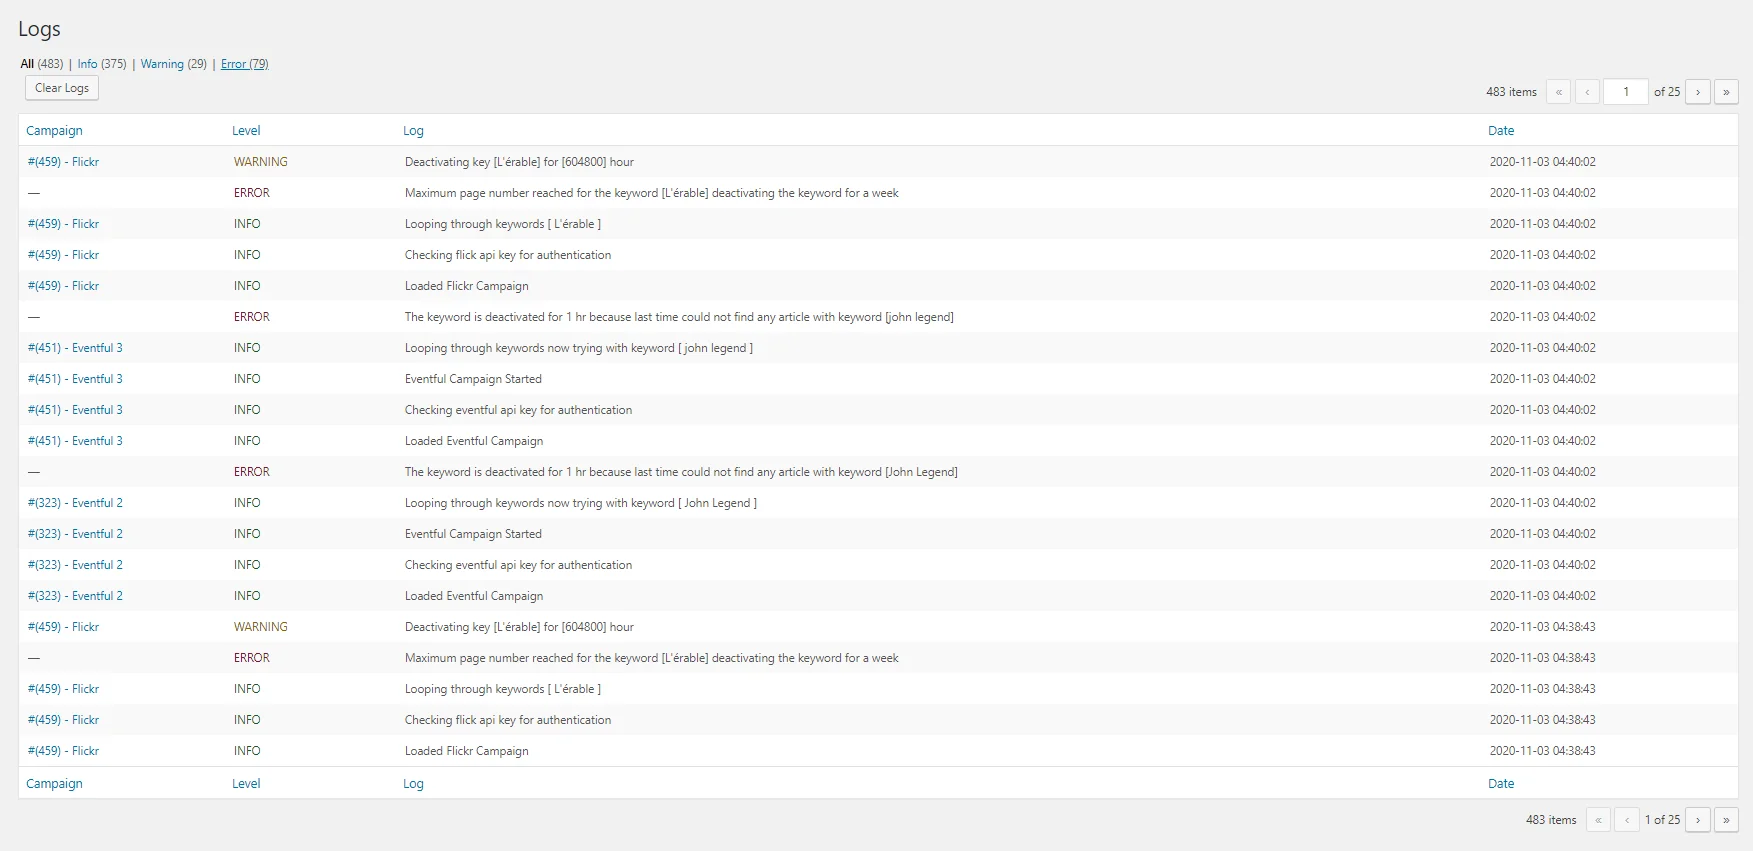Sort logs by the Campaign column
Viewport: 1753px width, 851px height.
[x=54, y=130]
